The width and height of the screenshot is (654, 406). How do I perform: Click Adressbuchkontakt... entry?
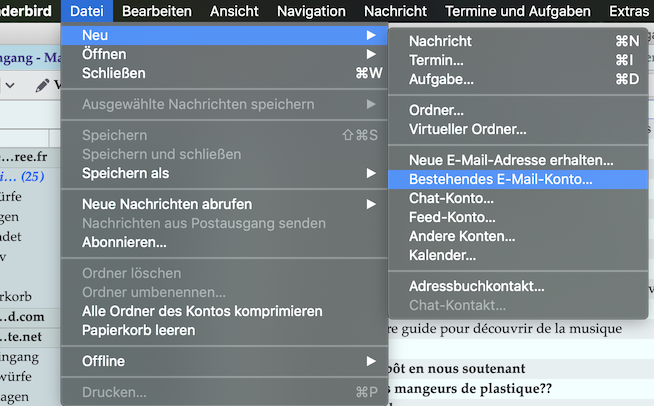(x=476, y=286)
